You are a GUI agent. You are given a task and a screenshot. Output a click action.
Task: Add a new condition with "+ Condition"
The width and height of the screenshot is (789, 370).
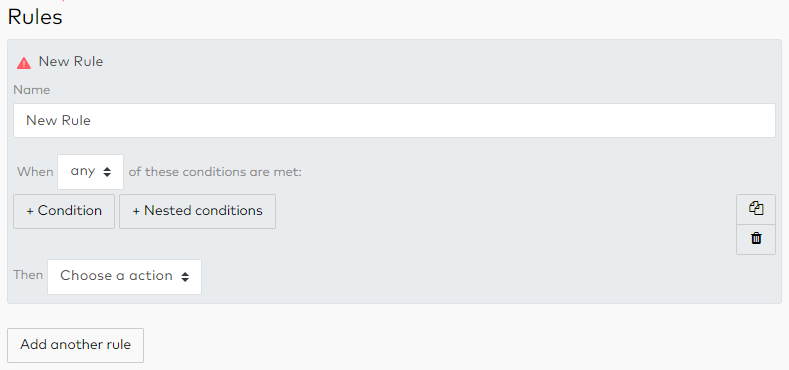click(64, 211)
